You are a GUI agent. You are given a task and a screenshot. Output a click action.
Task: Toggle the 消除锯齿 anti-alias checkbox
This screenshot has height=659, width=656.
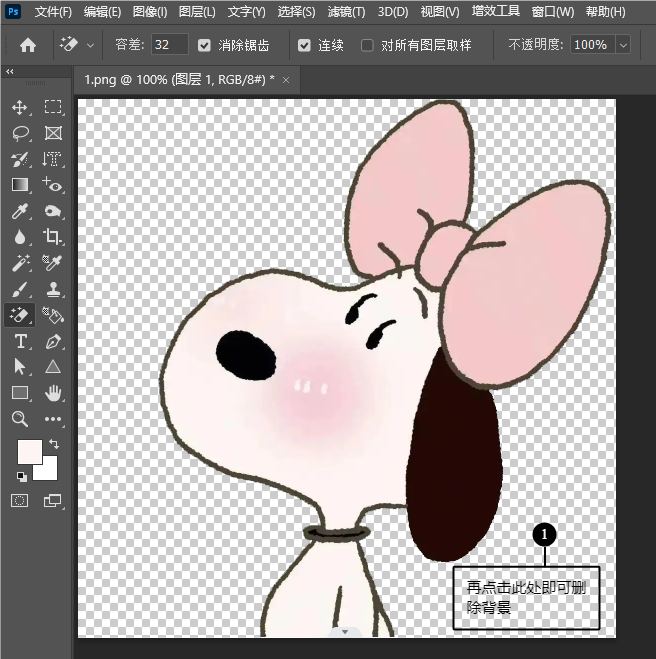204,45
